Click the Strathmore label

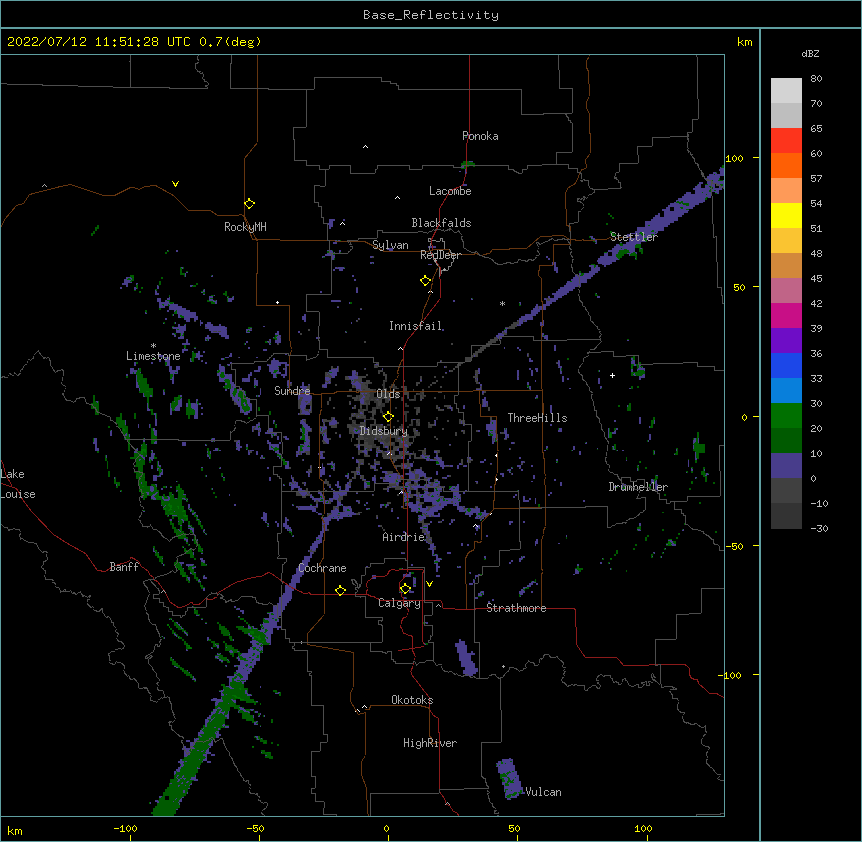click(x=516, y=608)
